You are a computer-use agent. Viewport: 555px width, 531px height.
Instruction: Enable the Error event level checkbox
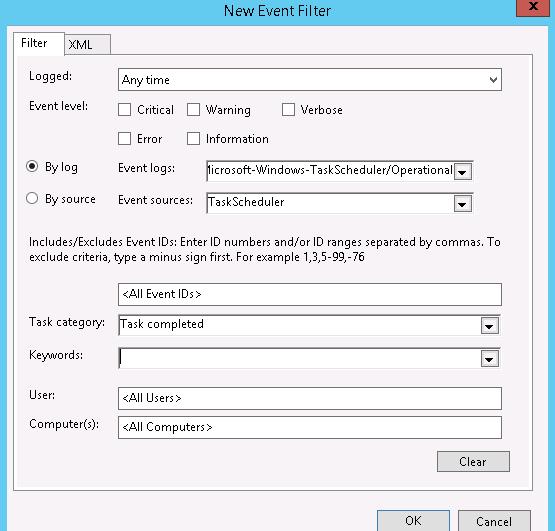(x=124, y=139)
